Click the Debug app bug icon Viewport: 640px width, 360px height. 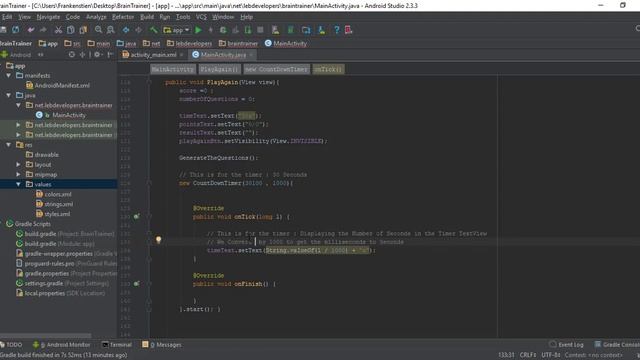tap(223, 30)
